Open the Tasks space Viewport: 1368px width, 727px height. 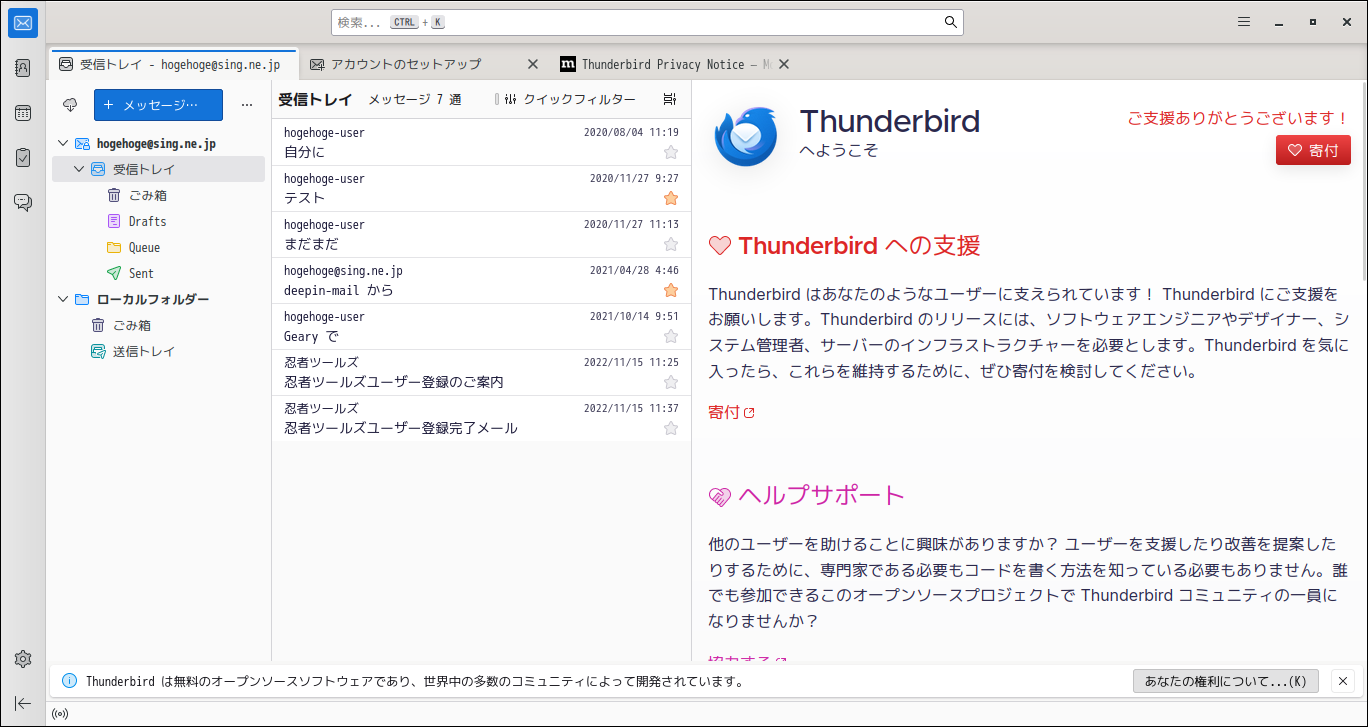[23, 157]
